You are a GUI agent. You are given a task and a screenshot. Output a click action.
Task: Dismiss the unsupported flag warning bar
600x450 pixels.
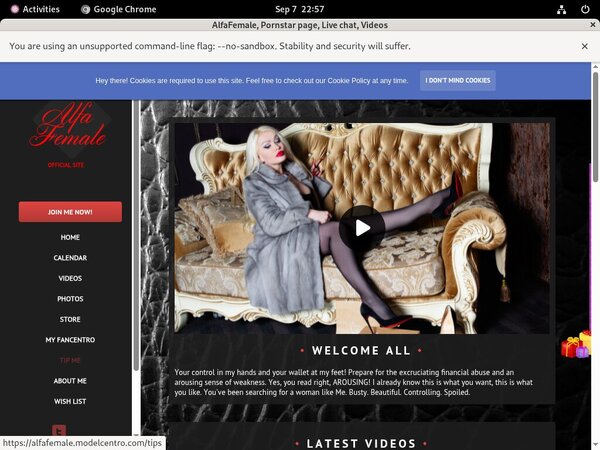[x=584, y=46]
